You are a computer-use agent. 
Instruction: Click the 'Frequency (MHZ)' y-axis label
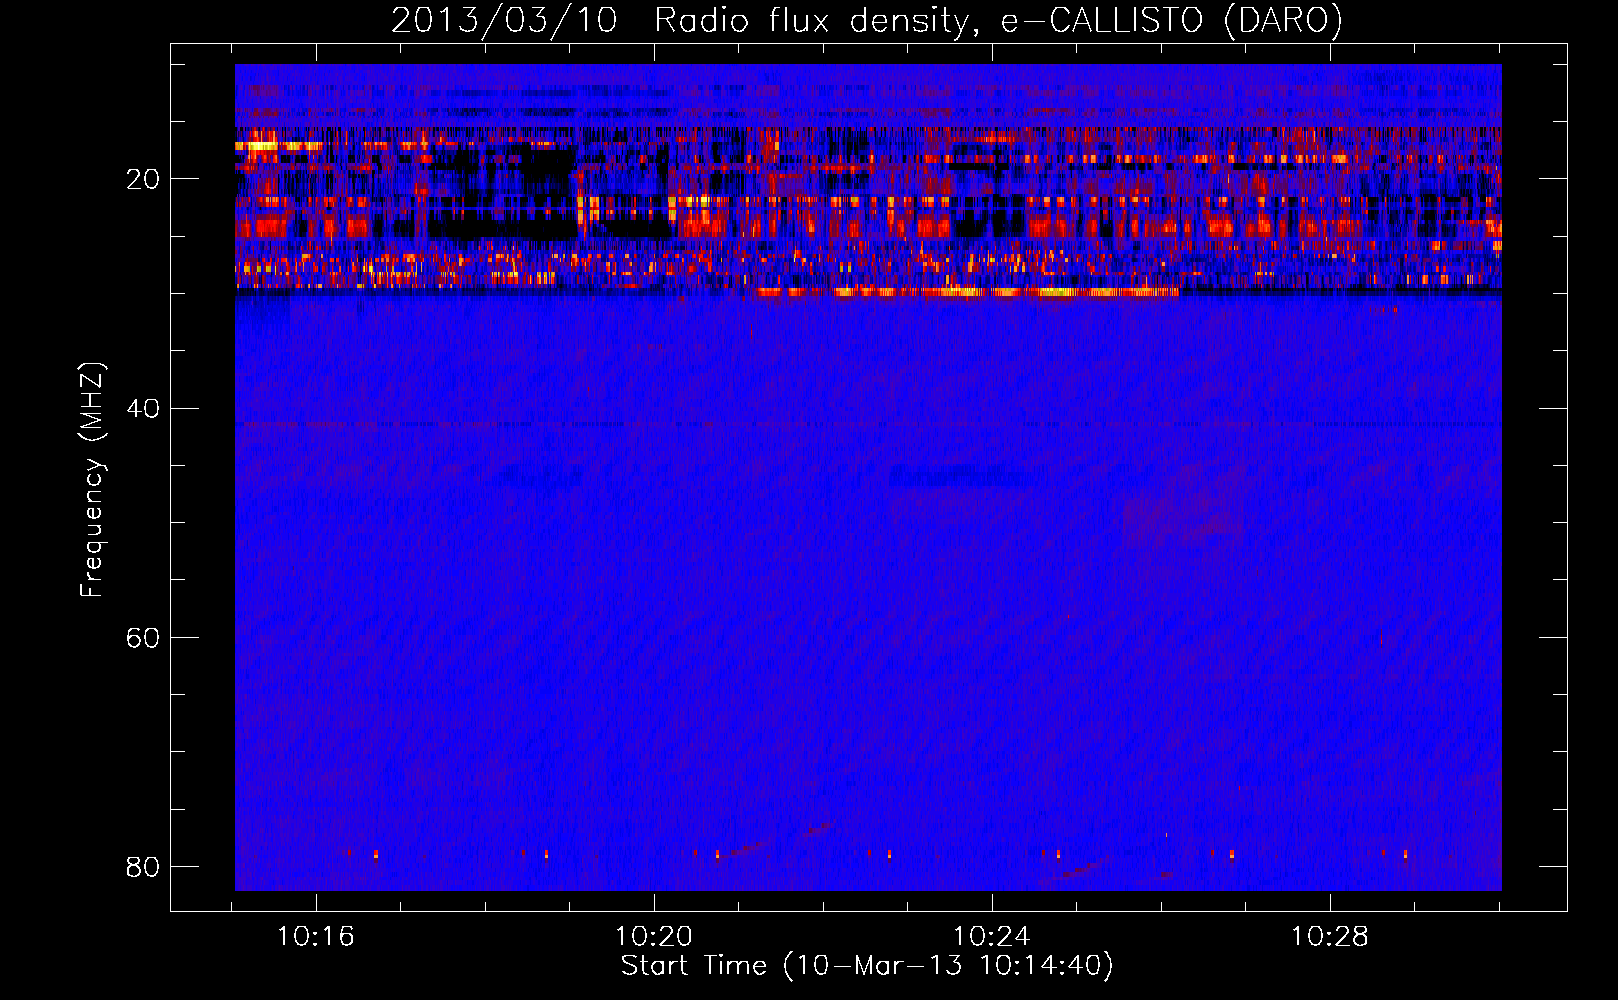point(92,480)
